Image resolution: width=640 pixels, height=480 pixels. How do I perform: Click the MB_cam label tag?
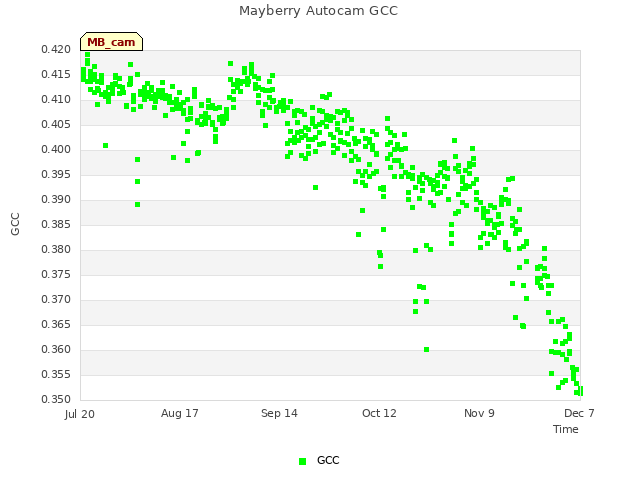point(111,42)
